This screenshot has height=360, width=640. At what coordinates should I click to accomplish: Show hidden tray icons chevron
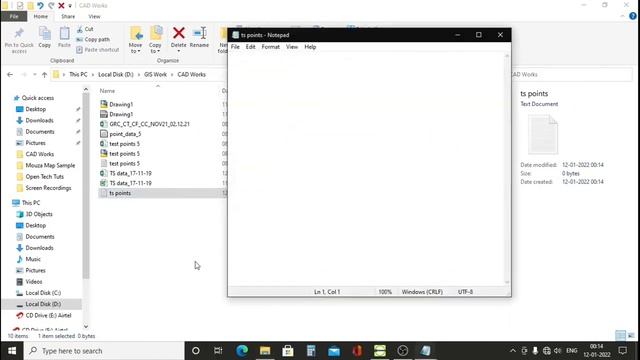[x=513, y=351]
